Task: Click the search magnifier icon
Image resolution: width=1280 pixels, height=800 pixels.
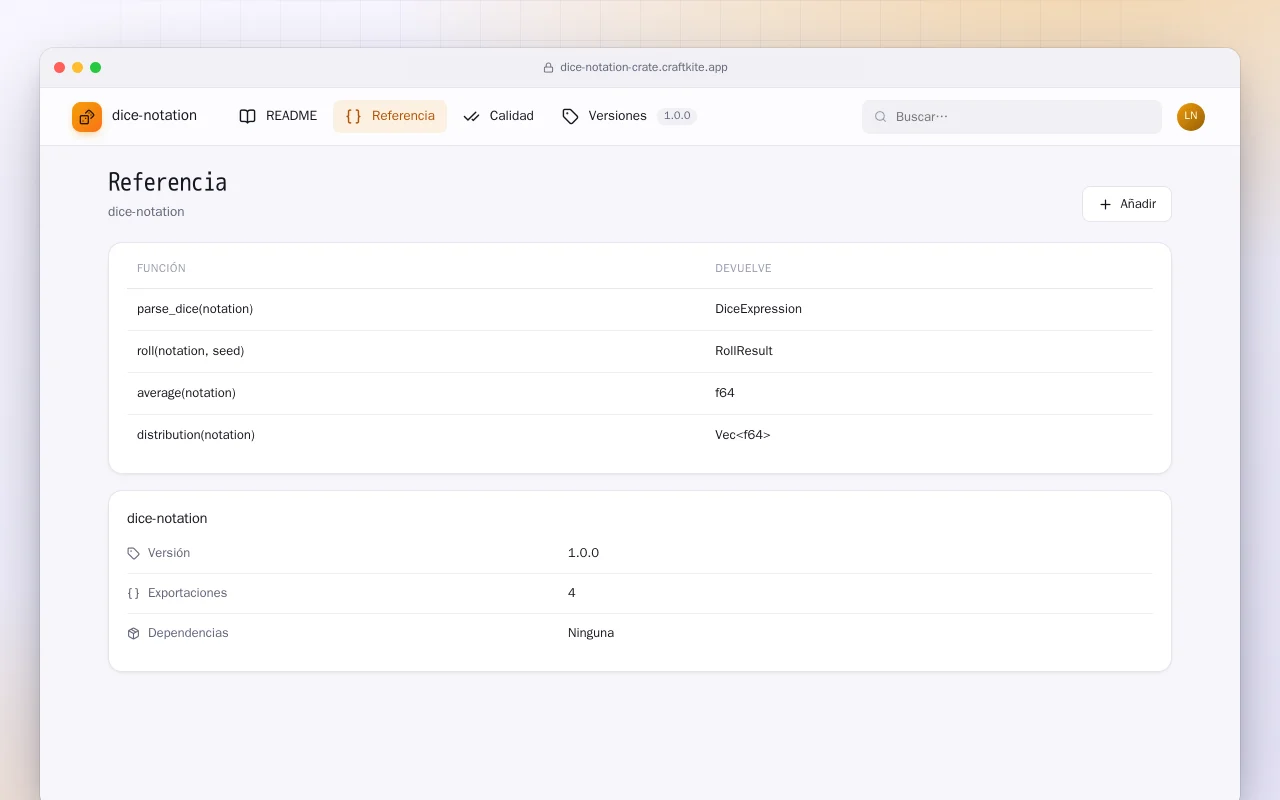Action: click(x=881, y=117)
